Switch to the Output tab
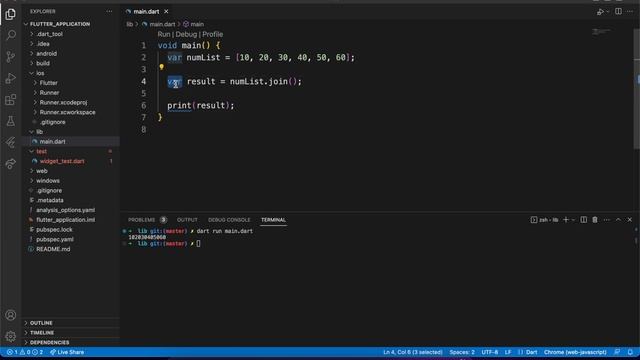640x360 pixels. [187, 220]
